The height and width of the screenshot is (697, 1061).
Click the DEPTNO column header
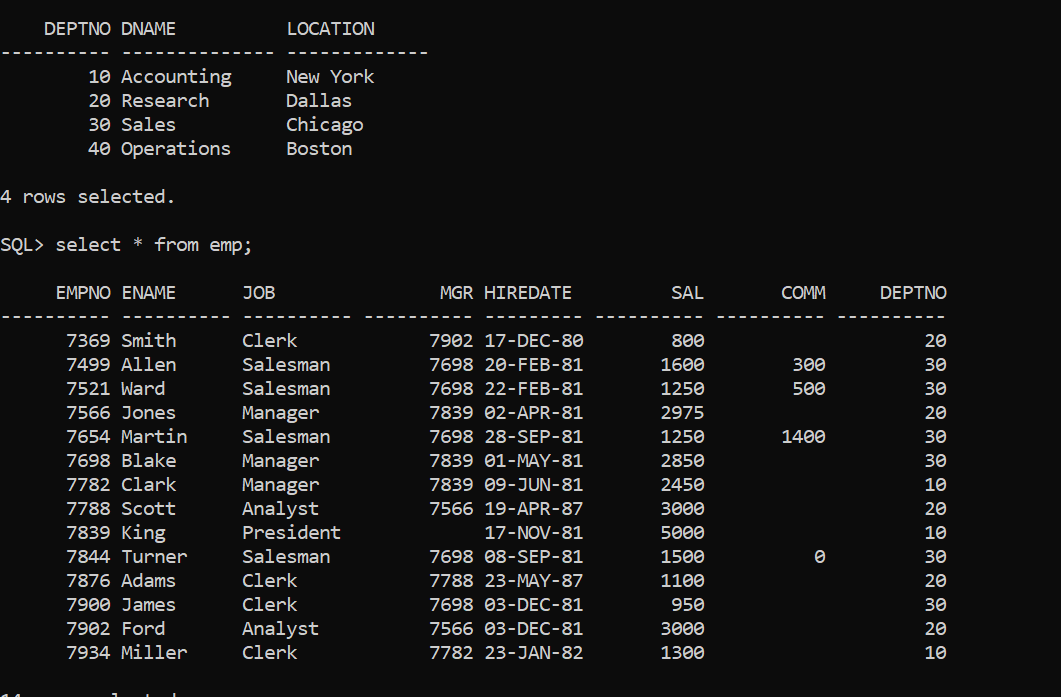point(76,28)
